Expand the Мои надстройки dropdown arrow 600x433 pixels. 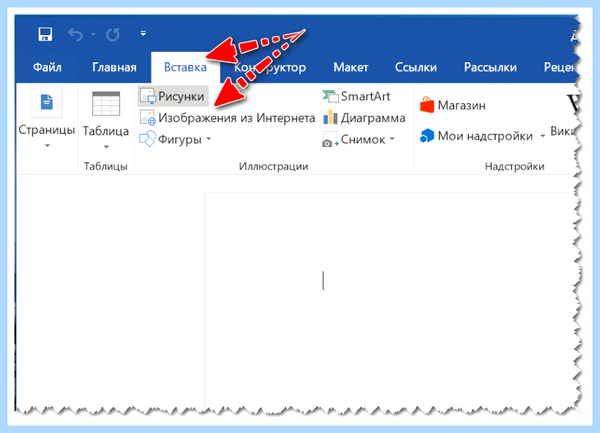(x=543, y=136)
